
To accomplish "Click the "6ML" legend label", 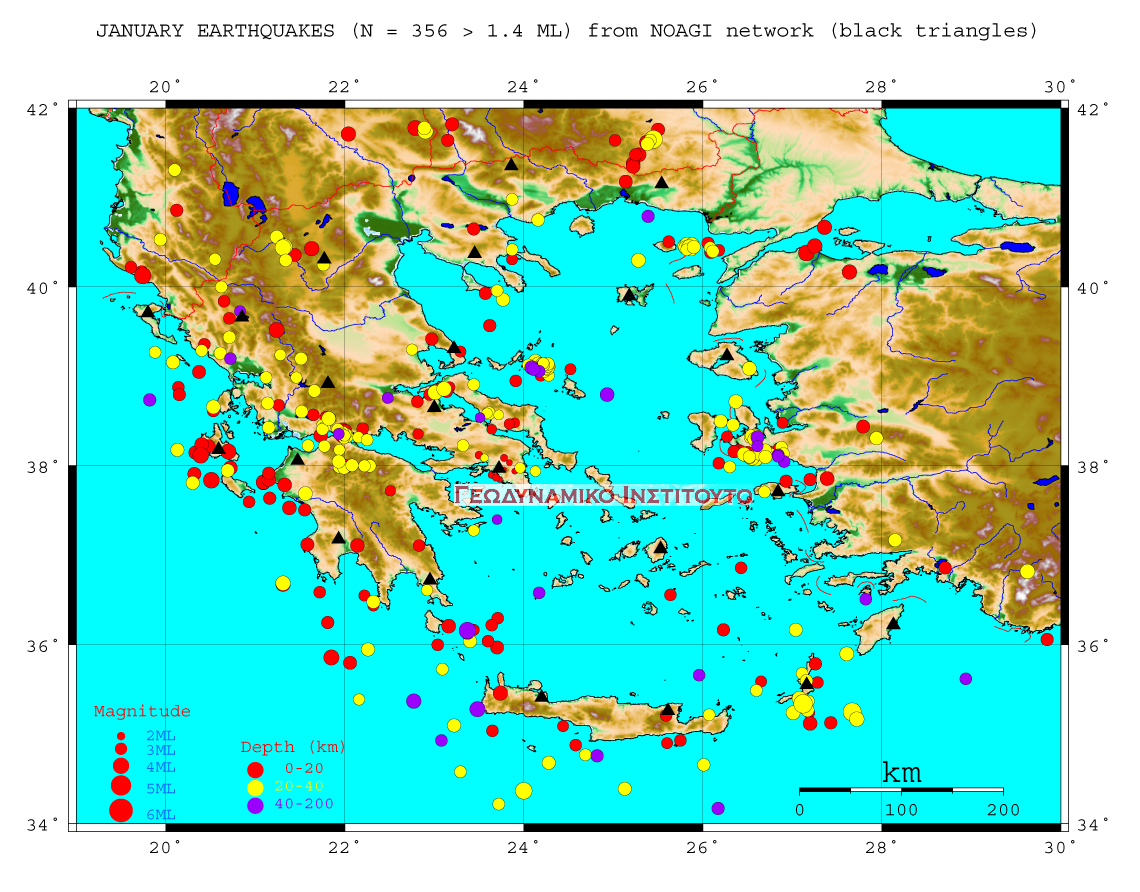I will (161, 815).
